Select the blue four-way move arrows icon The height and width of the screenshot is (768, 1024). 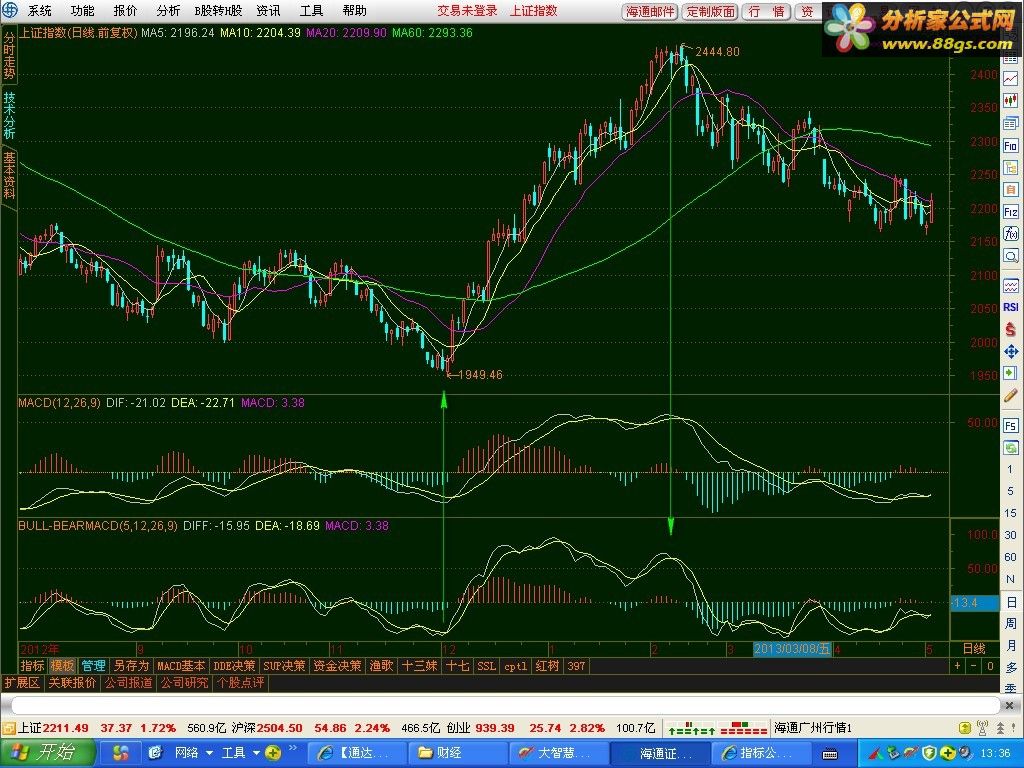pos(1010,352)
